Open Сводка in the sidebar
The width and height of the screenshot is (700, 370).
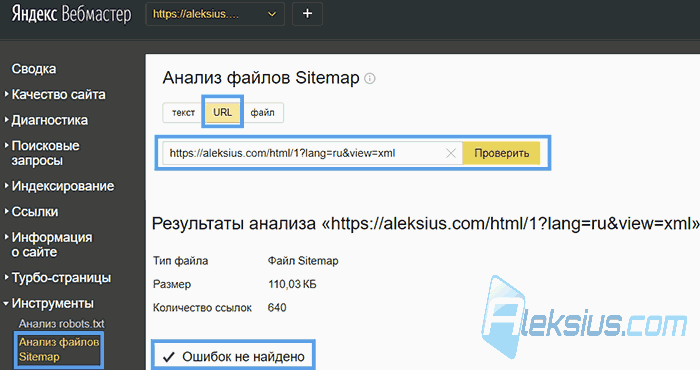point(34,69)
